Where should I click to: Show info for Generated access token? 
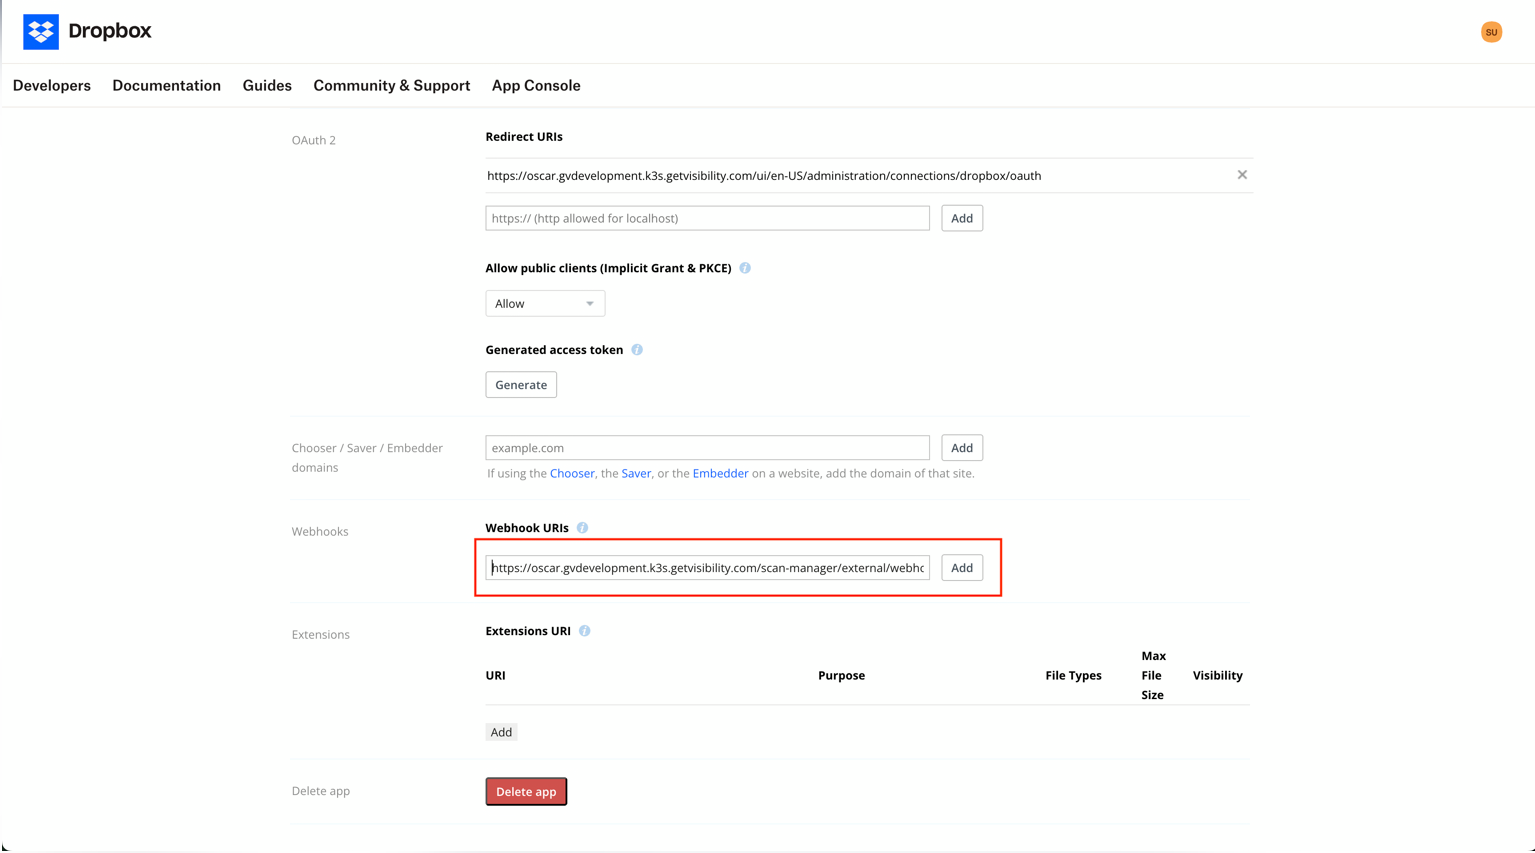[x=637, y=350]
